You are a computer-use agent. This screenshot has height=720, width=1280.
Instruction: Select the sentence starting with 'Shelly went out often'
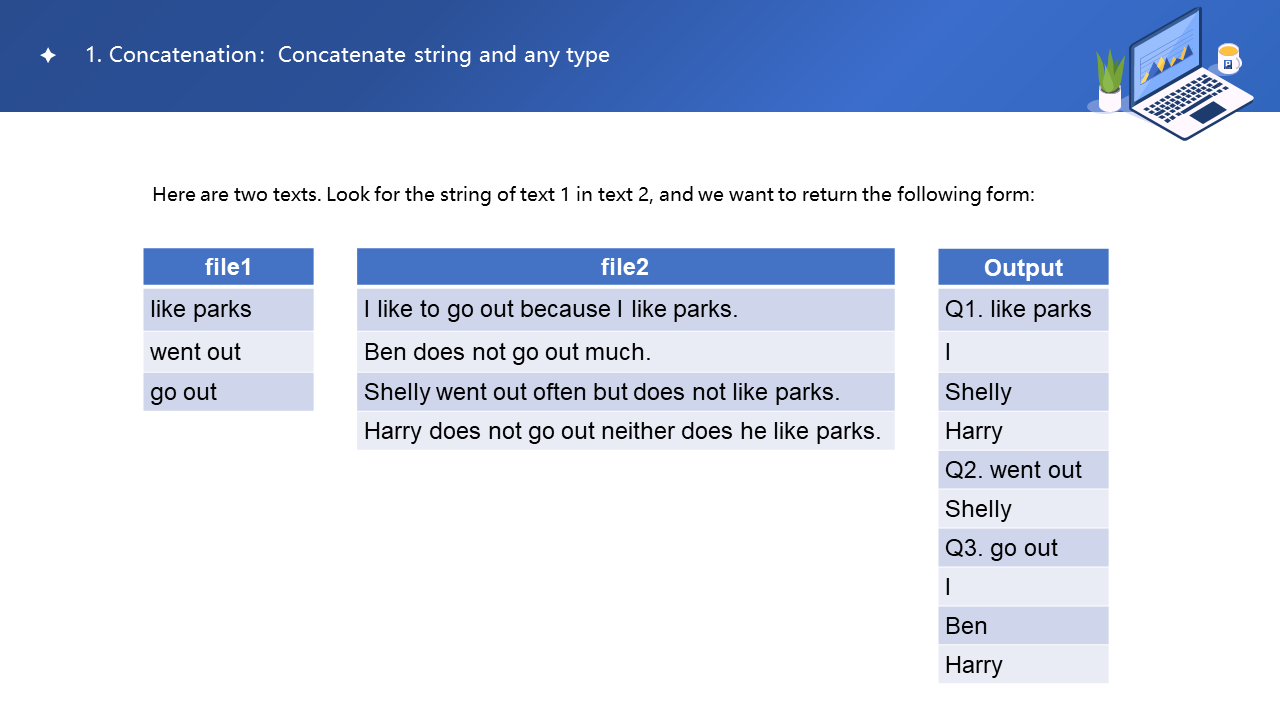625,392
